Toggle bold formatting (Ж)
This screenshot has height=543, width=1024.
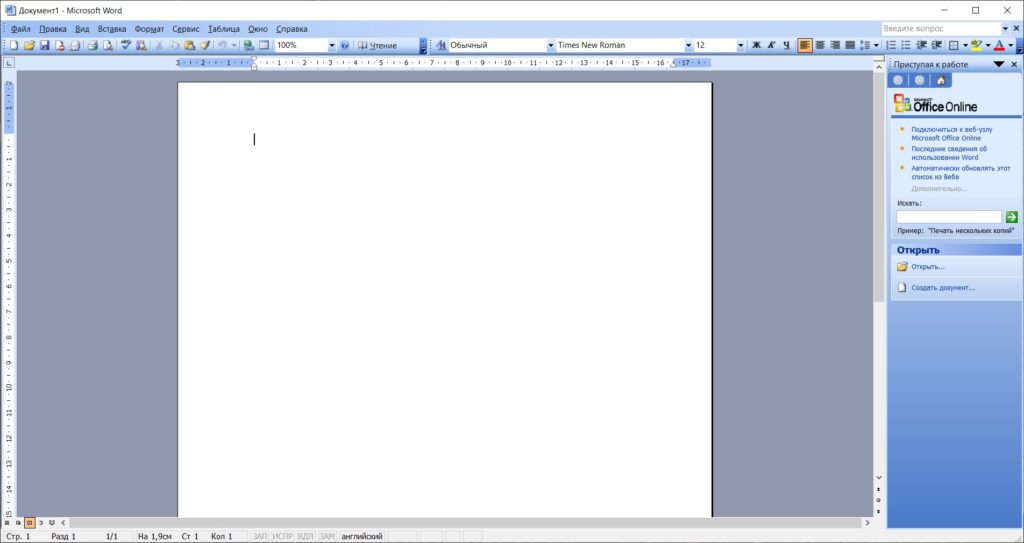(756, 45)
